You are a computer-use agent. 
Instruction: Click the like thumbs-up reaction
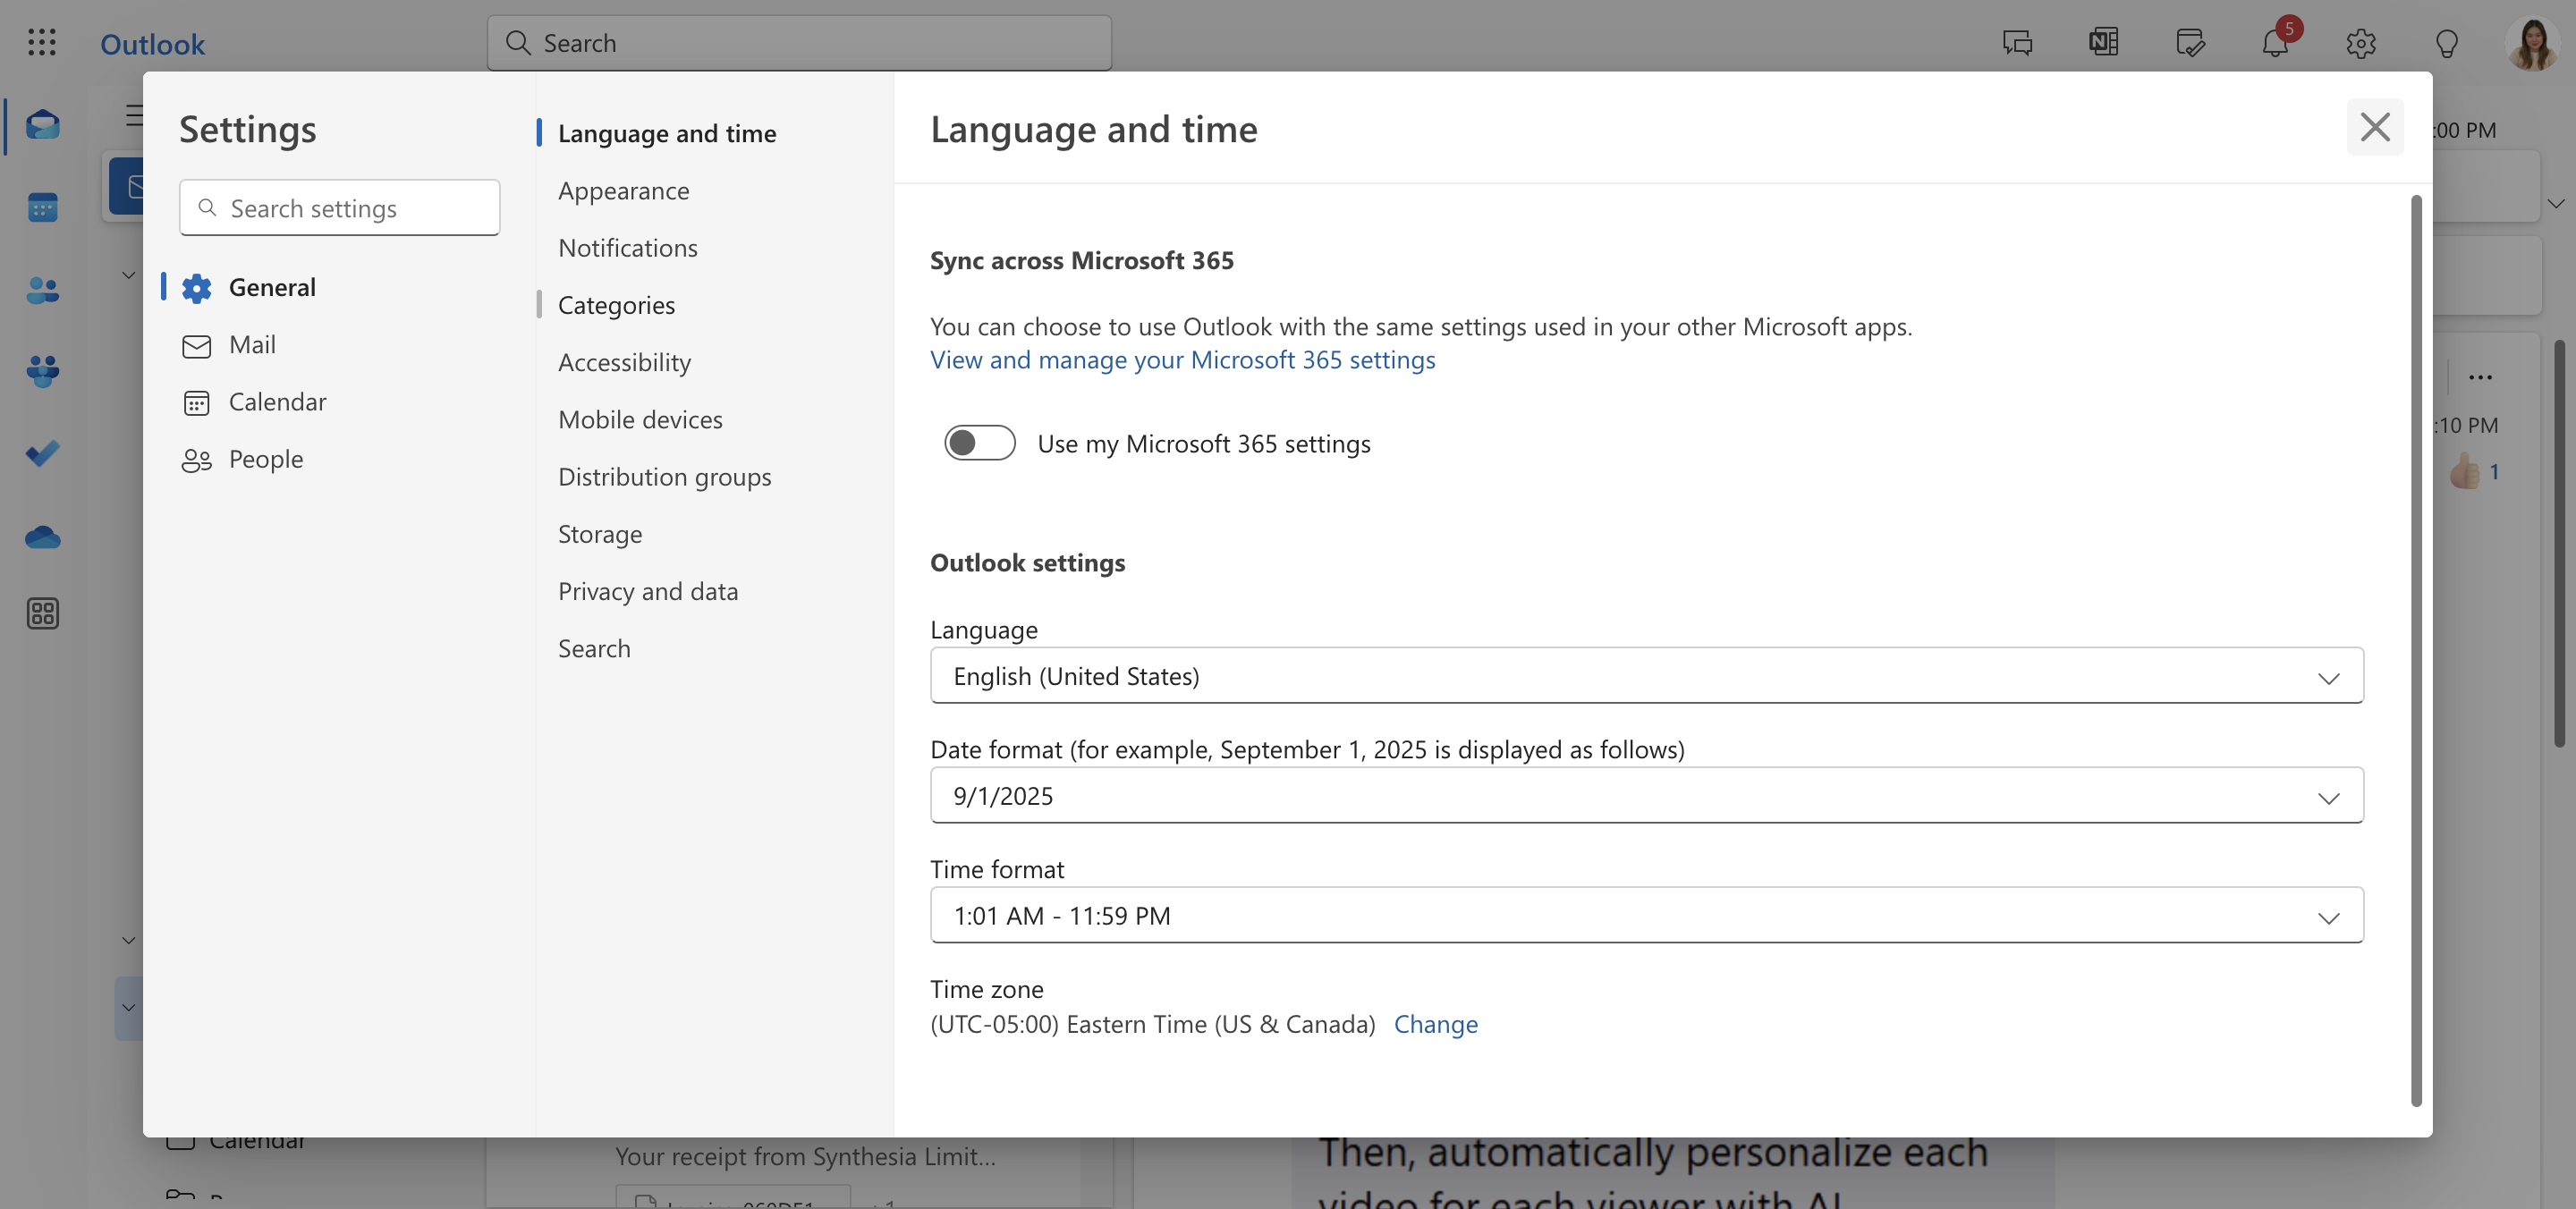[x=2464, y=471]
